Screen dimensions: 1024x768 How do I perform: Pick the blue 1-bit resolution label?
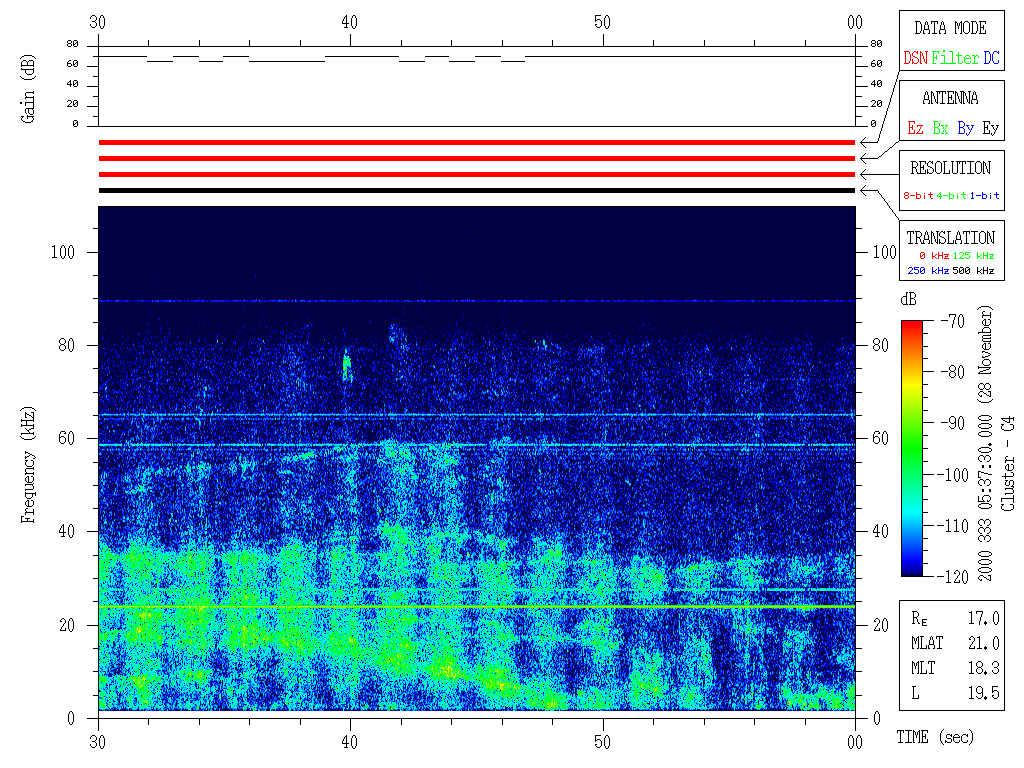coord(984,196)
